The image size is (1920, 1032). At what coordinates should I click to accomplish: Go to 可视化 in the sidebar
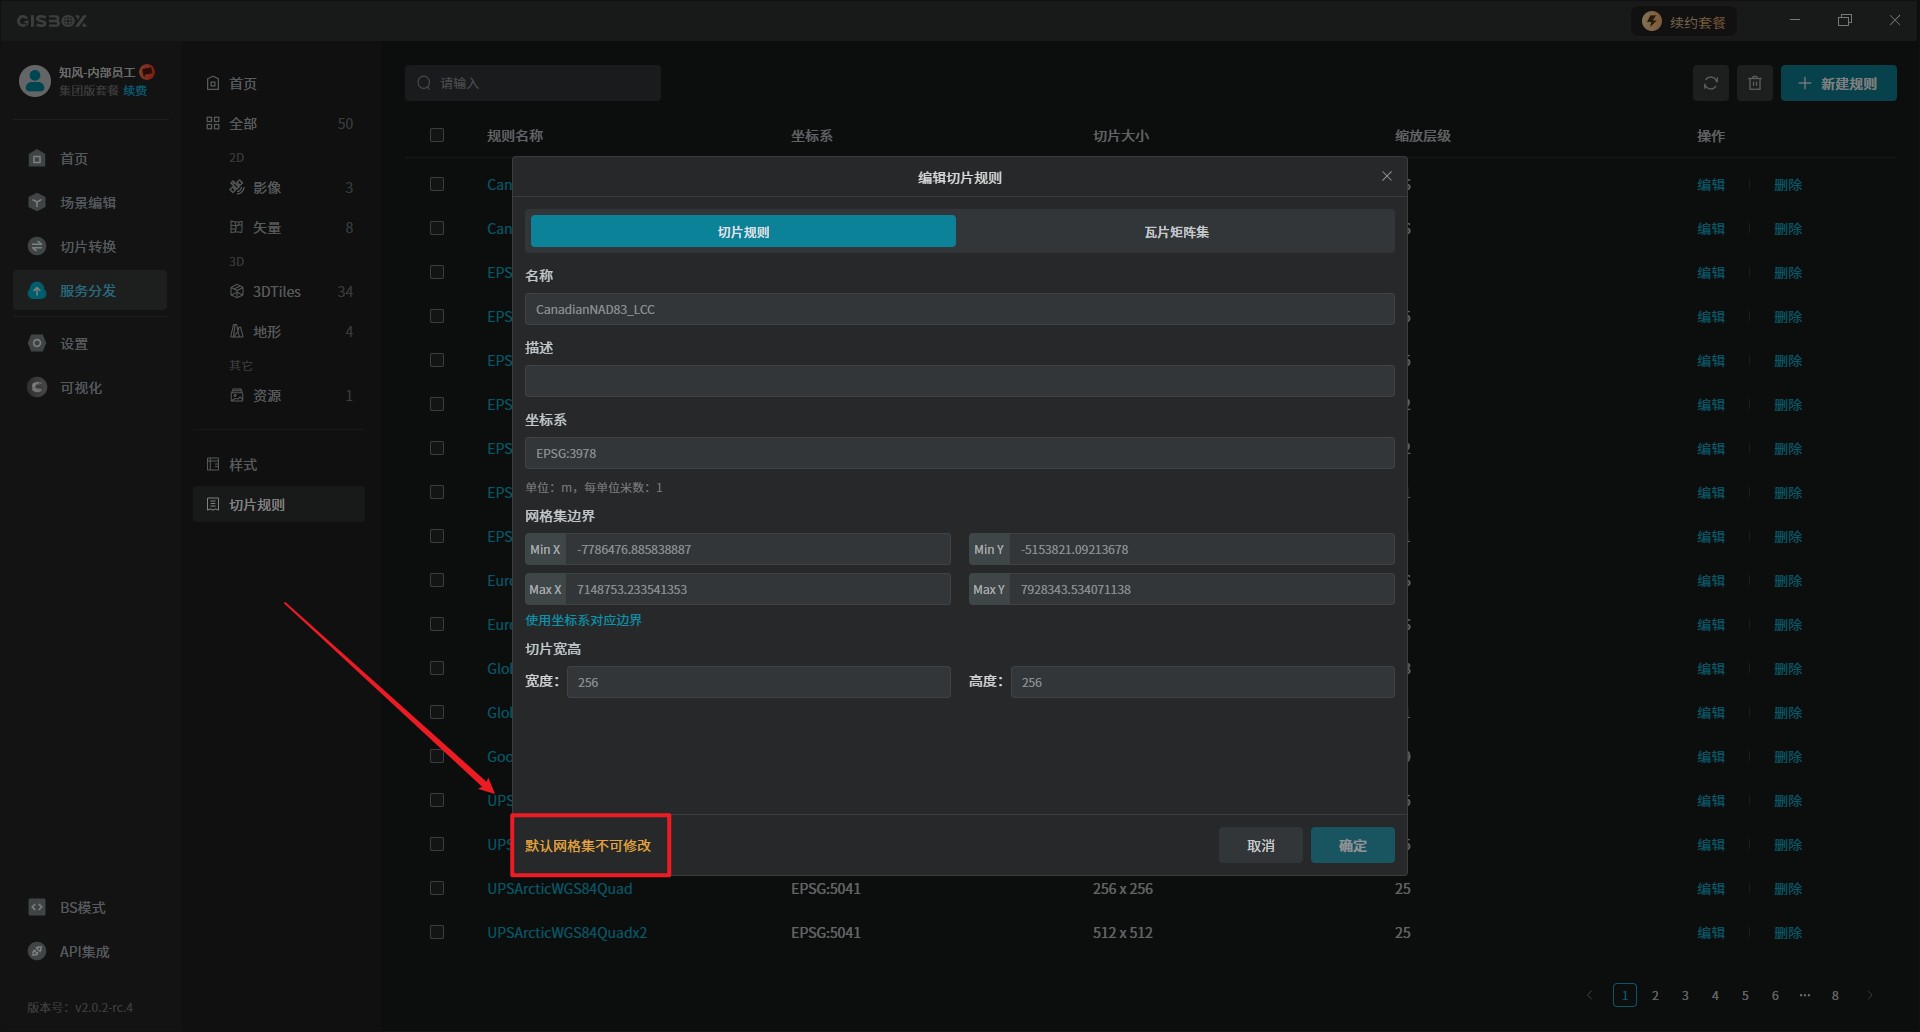pyautogui.click(x=80, y=388)
